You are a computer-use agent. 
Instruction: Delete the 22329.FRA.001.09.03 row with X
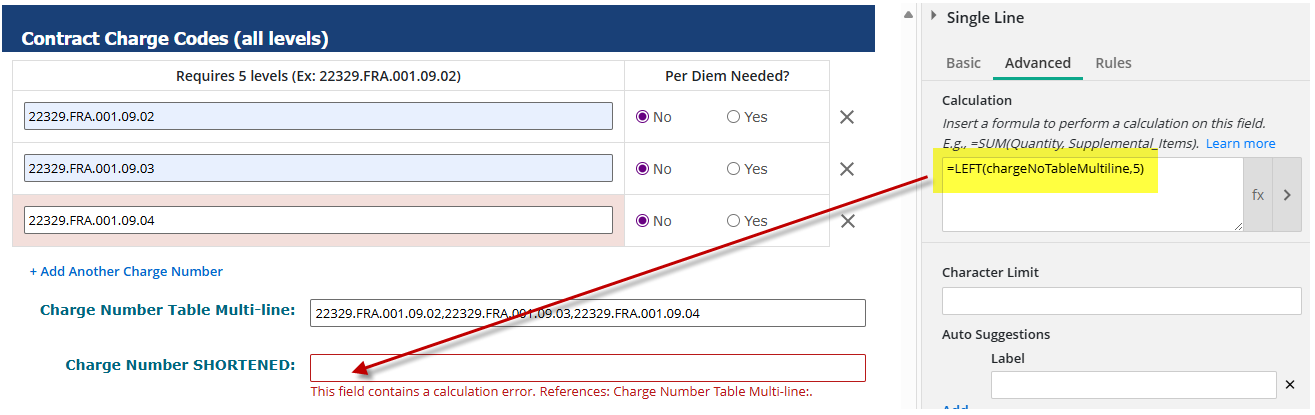pos(847,169)
